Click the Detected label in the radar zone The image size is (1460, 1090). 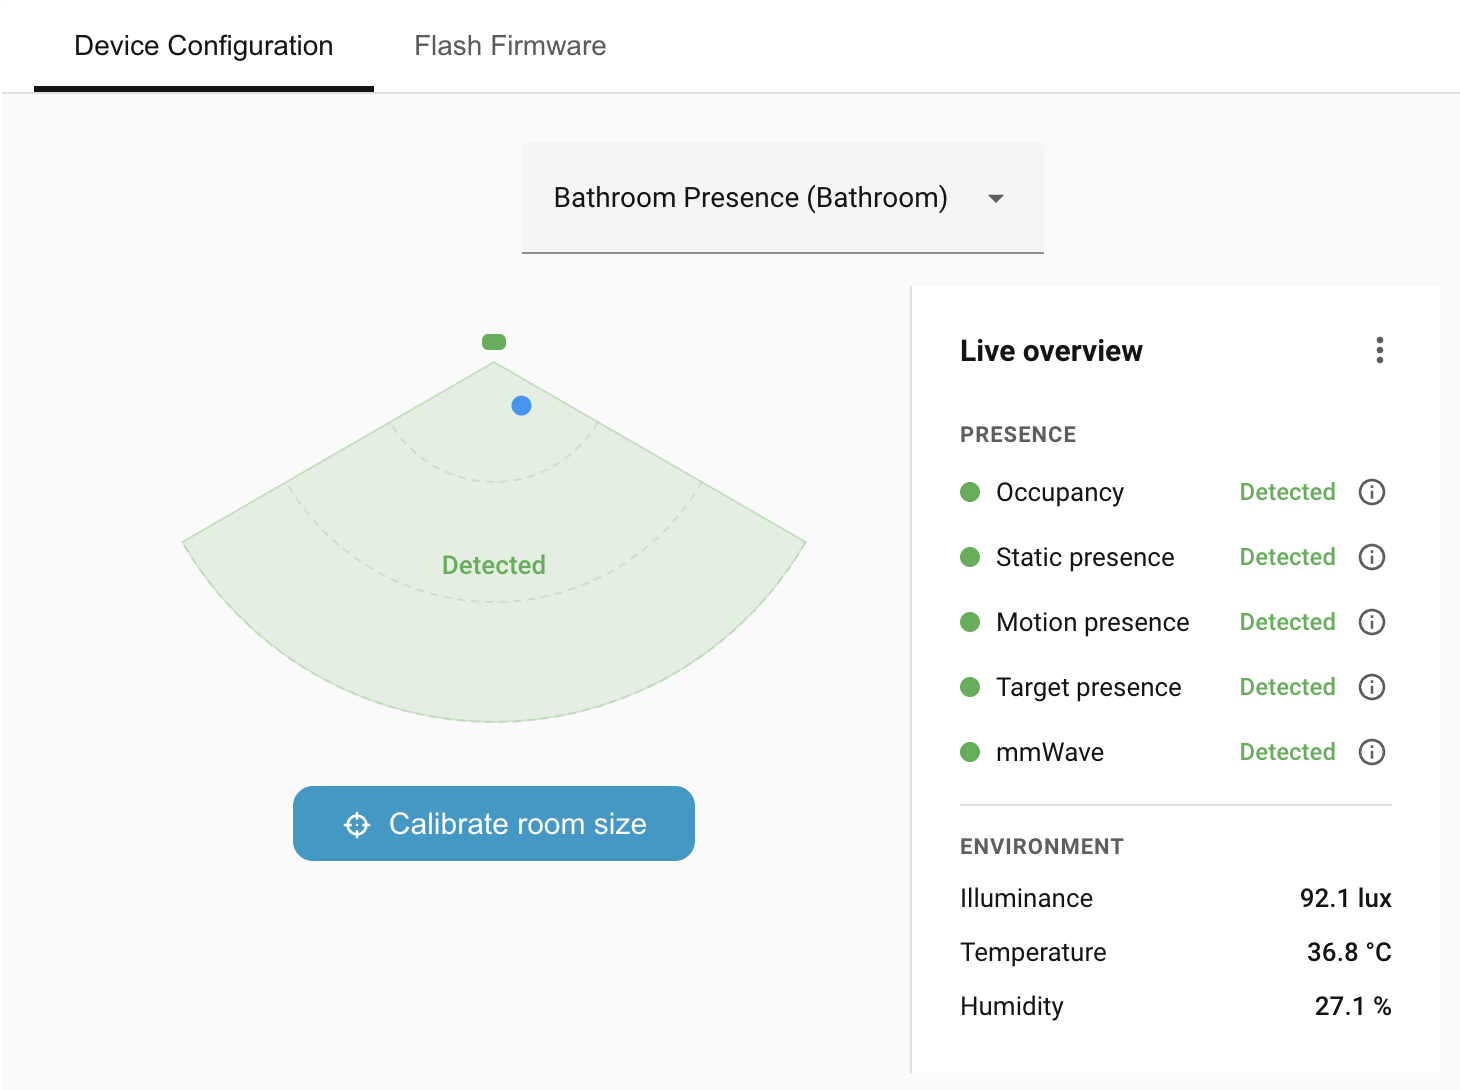tap(494, 565)
